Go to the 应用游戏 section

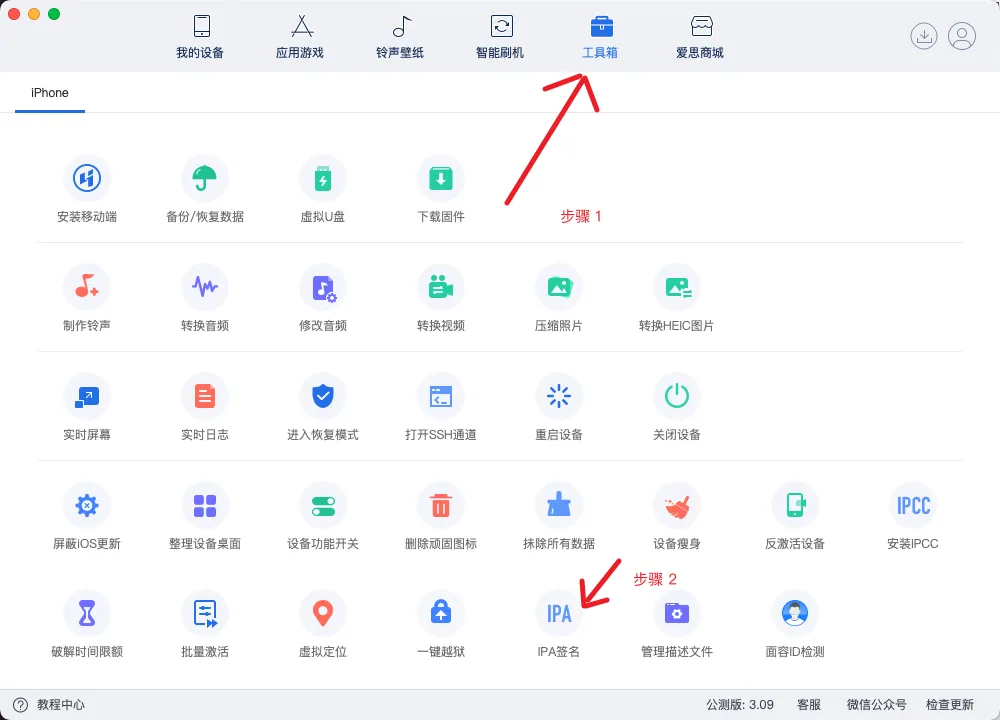(x=300, y=37)
